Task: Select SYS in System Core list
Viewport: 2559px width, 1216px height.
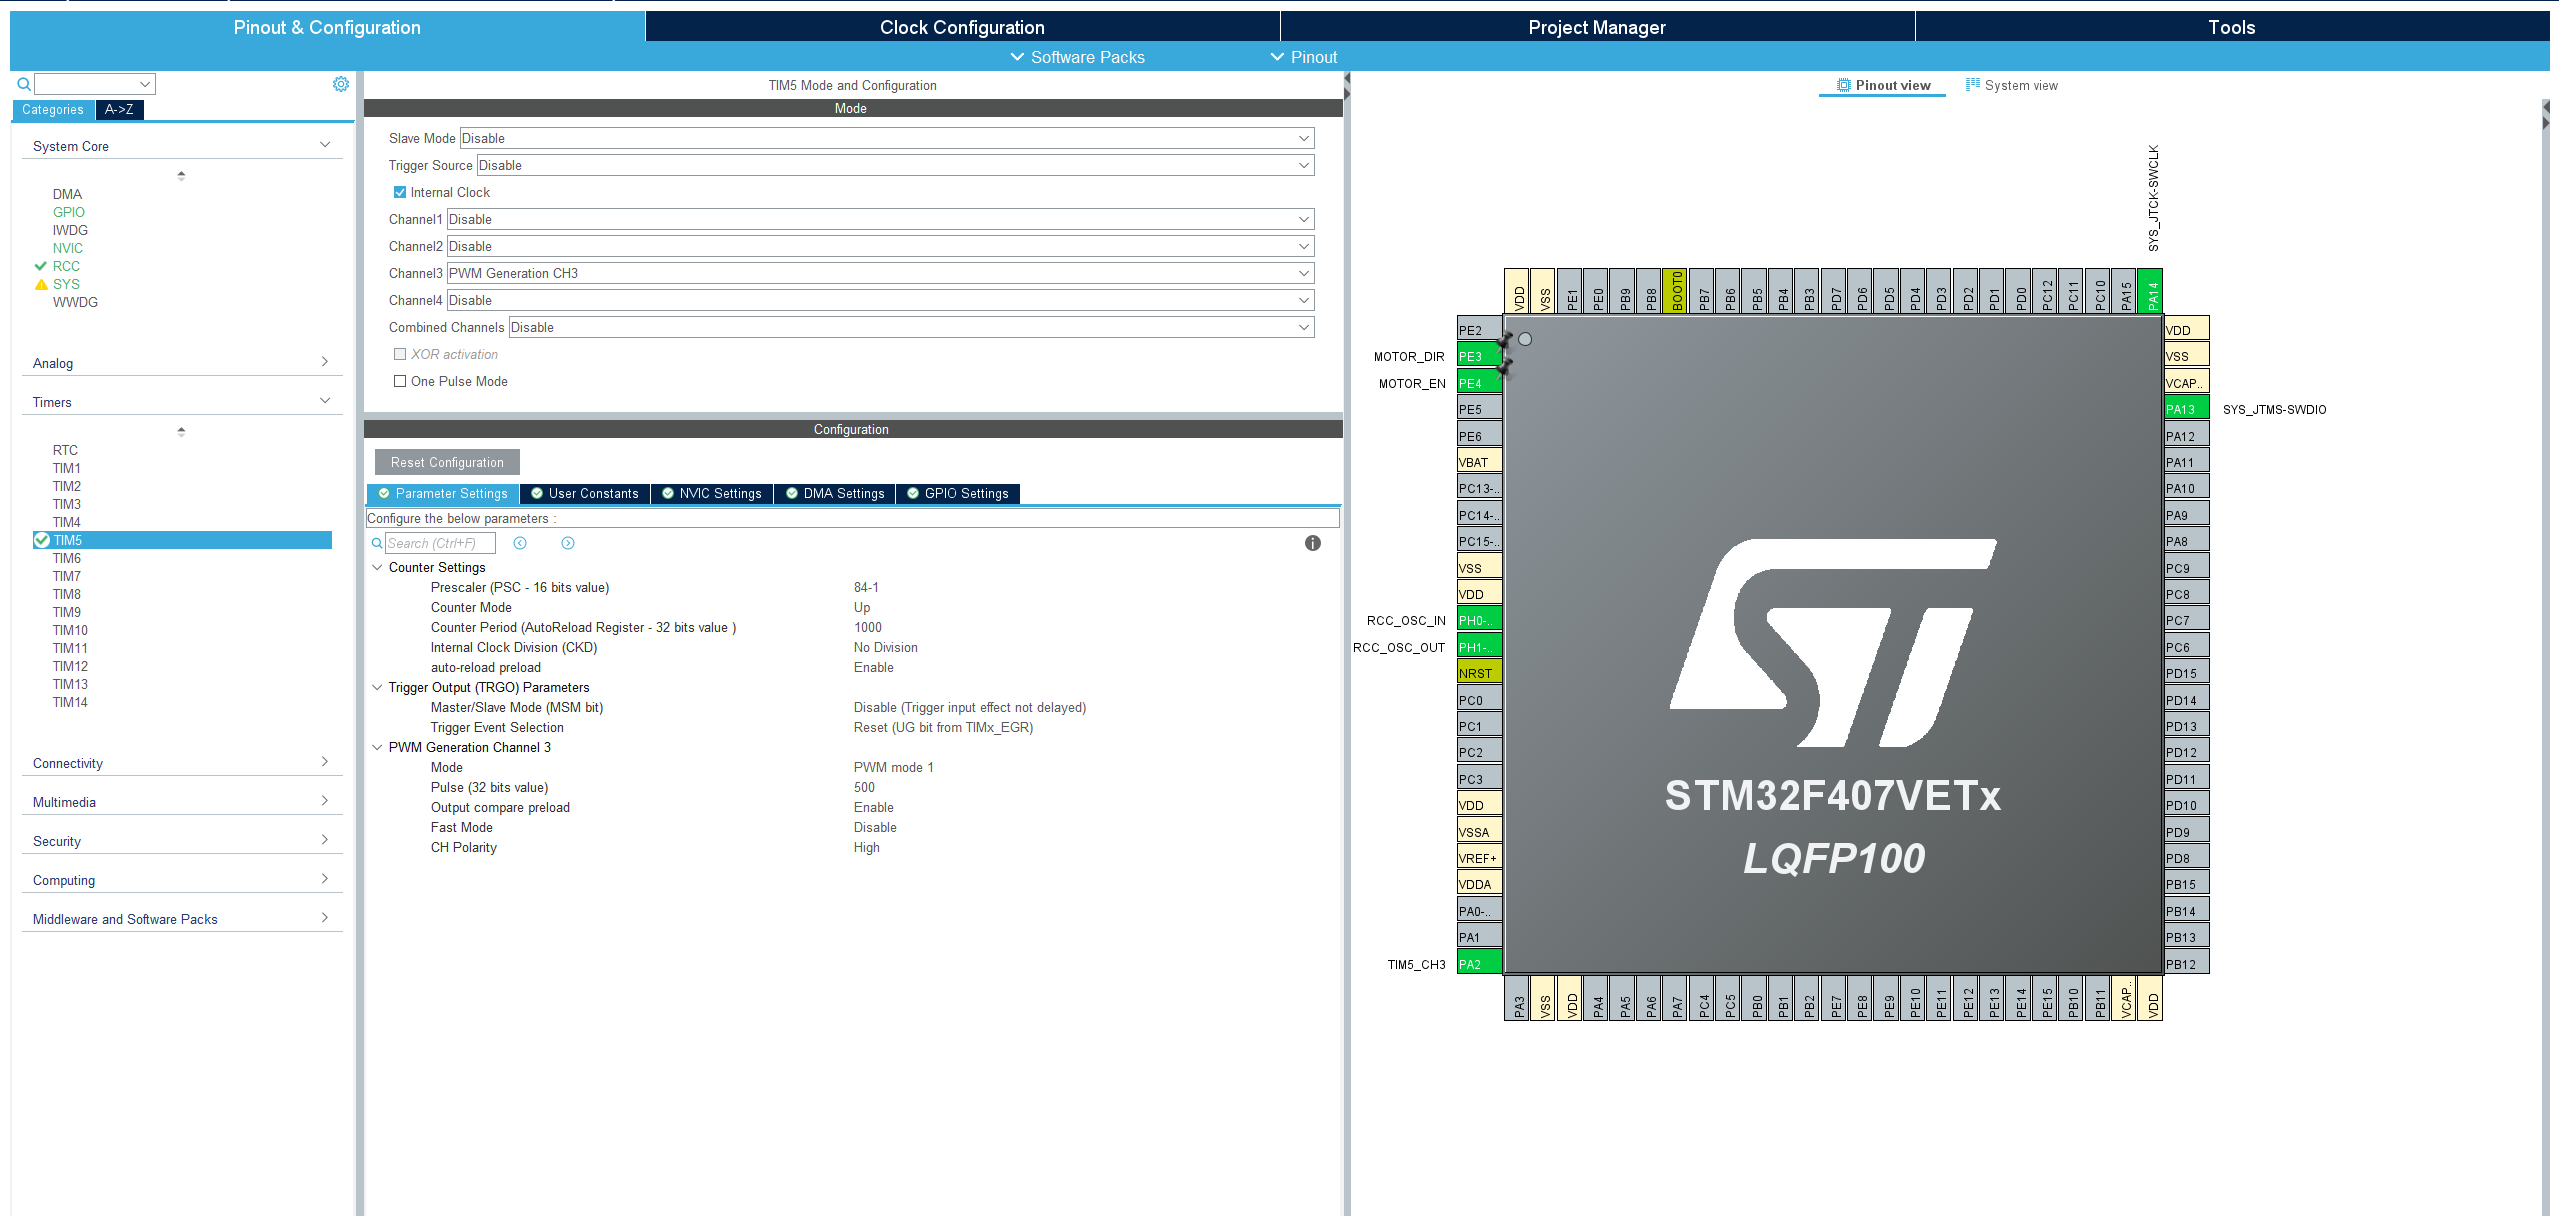Action: [x=66, y=284]
